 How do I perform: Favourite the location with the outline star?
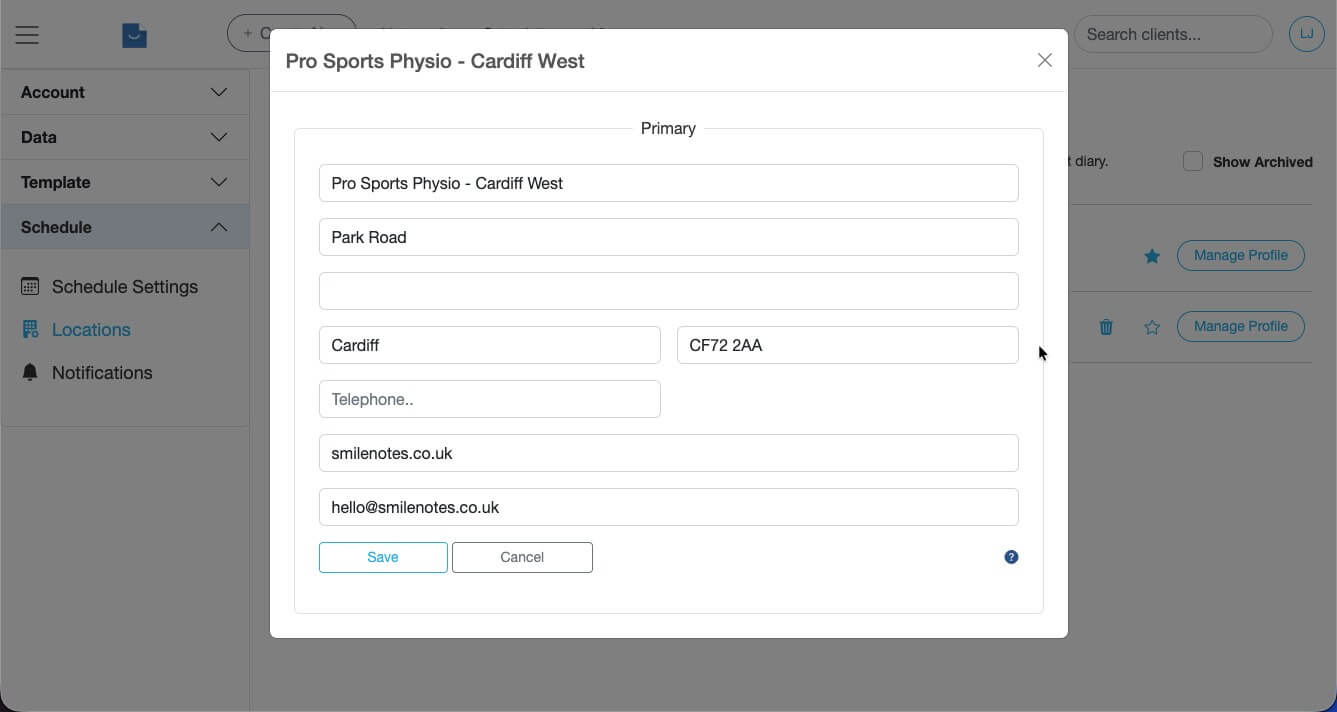1152,326
